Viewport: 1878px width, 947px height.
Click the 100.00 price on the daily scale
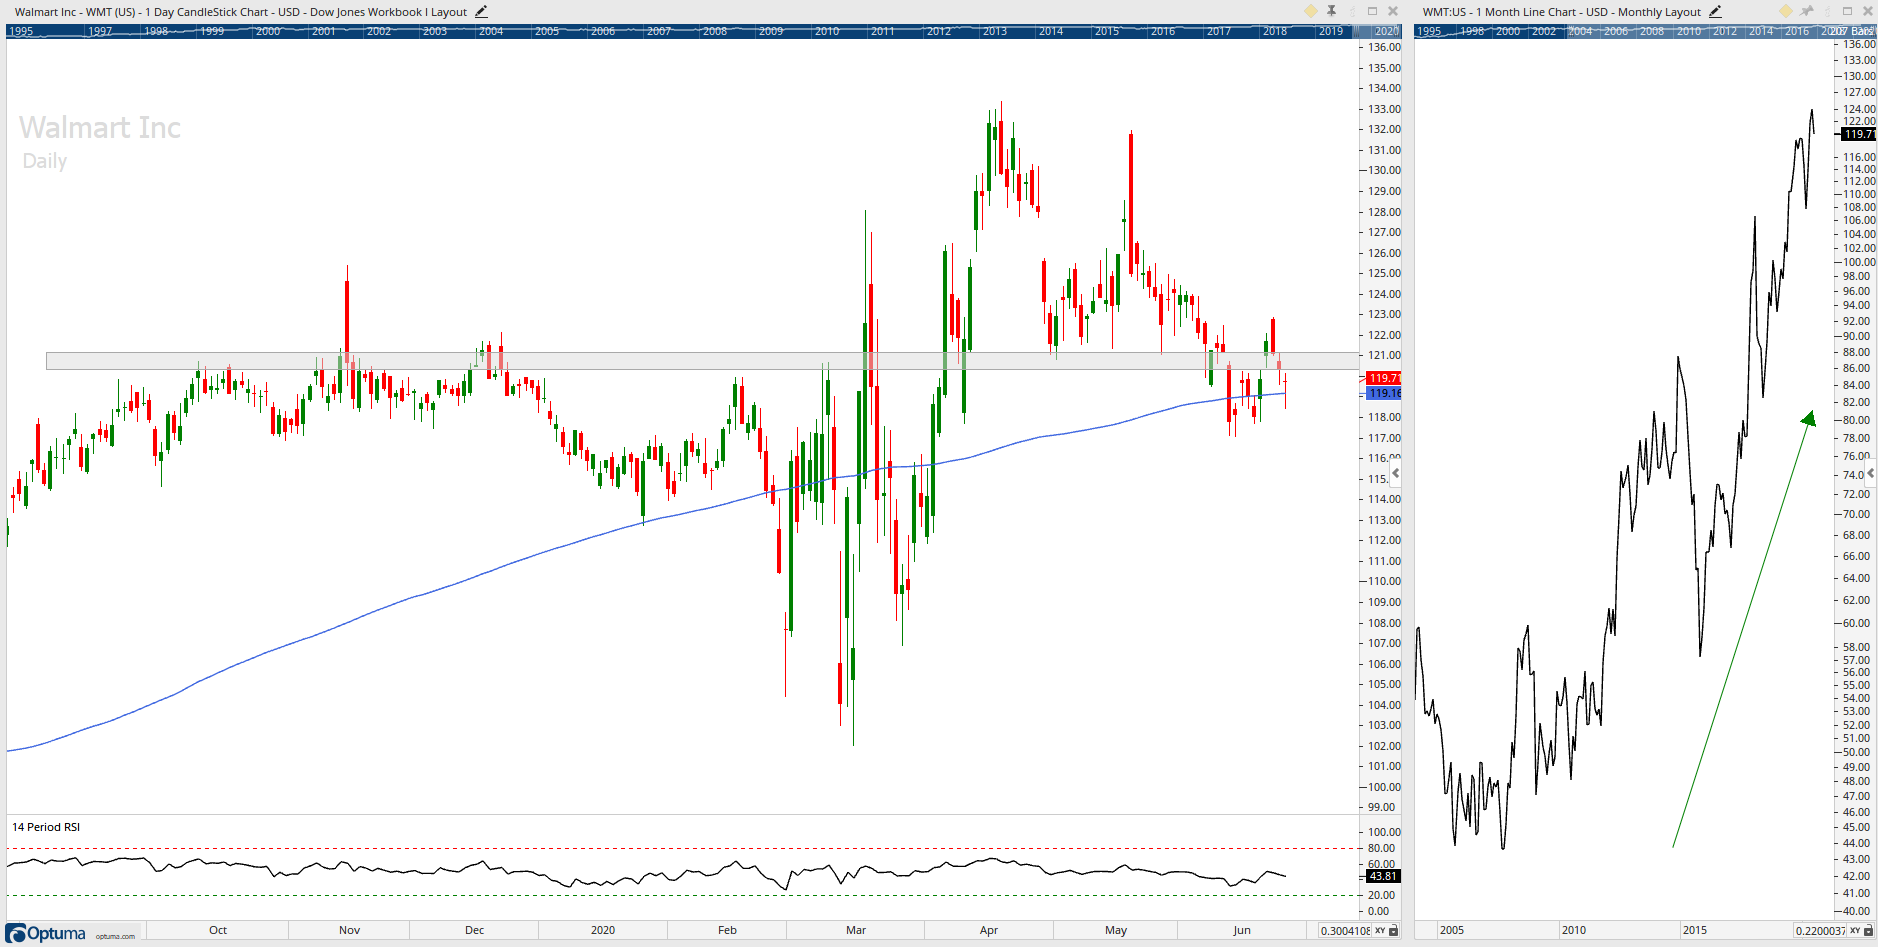click(1385, 787)
